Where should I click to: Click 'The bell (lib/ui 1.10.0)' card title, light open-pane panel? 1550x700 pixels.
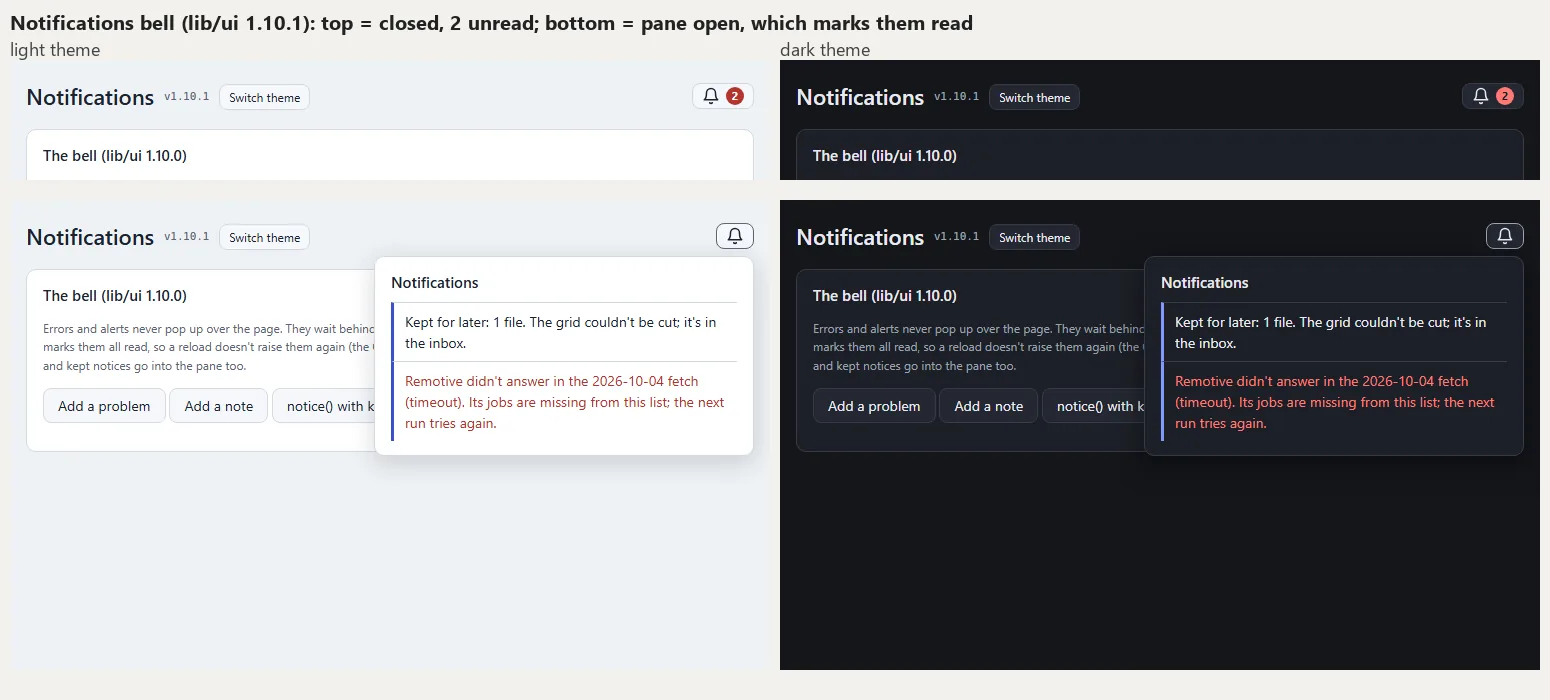click(x=115, y=296)
